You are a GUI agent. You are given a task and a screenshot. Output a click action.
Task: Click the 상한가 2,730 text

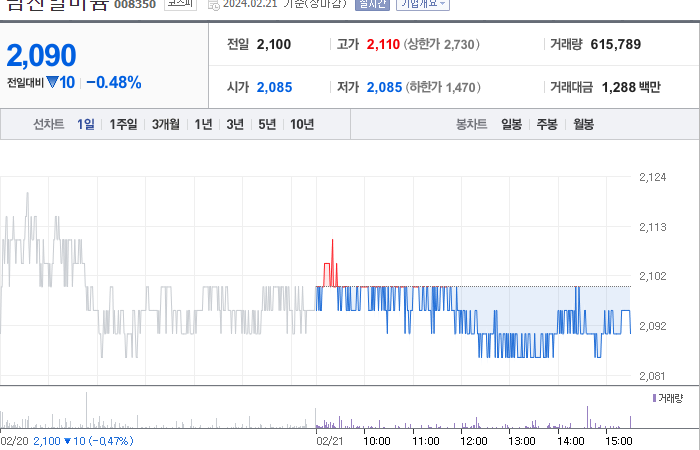pyautogui.click(x=442, y=44)
